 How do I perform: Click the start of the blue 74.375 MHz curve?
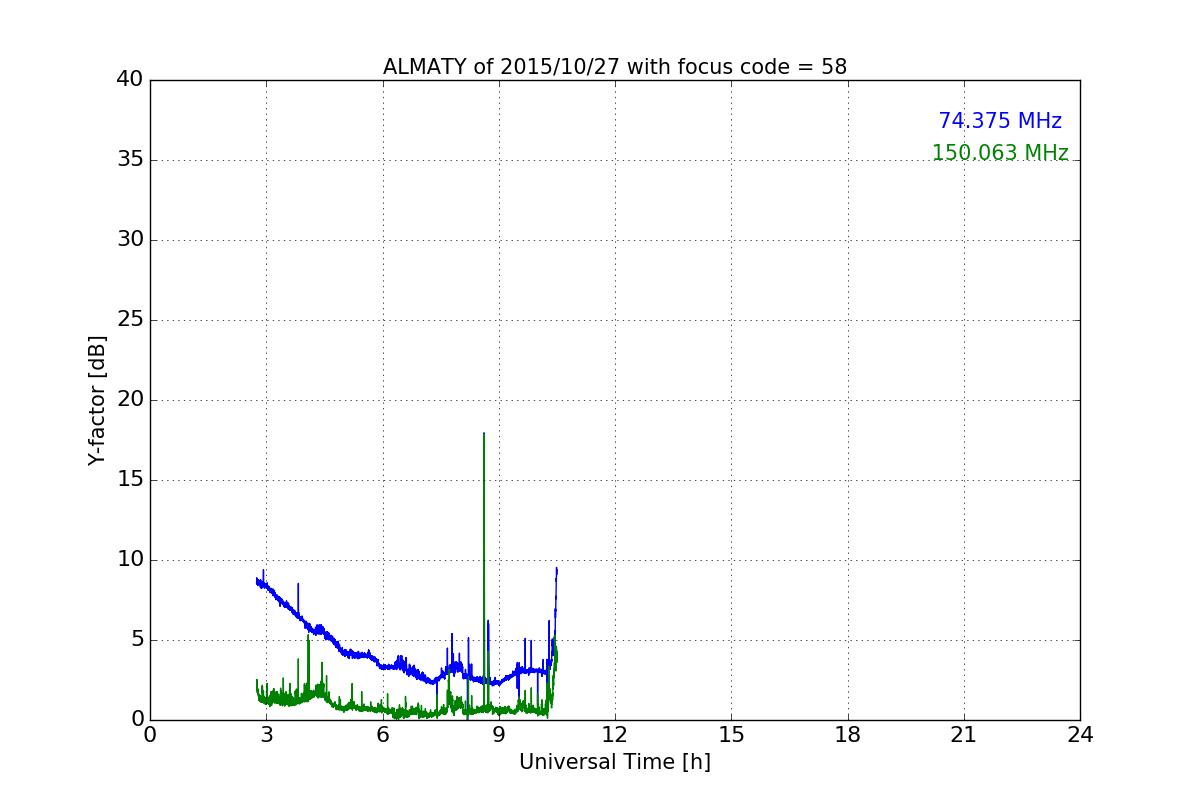(x=257, y=579)
